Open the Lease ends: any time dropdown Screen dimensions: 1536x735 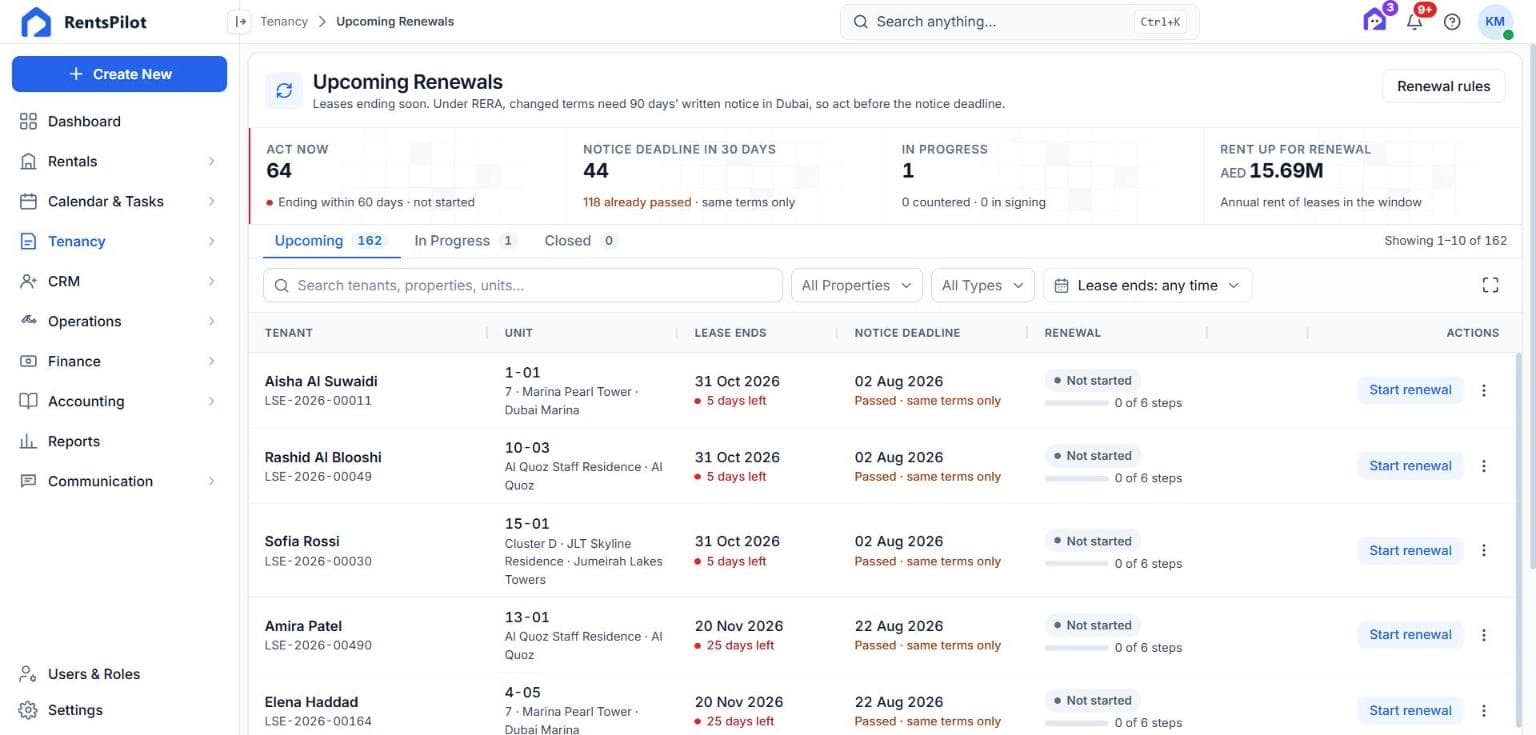point(1147,285)
